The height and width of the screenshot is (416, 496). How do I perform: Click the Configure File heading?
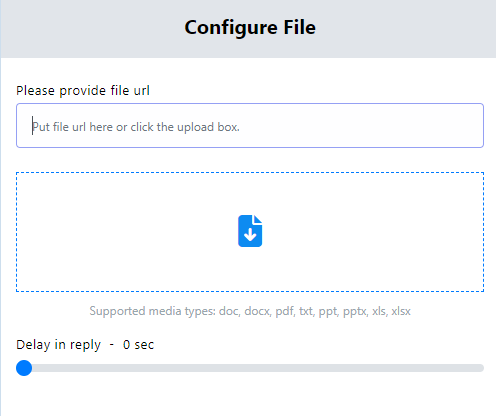click(250, 27)
